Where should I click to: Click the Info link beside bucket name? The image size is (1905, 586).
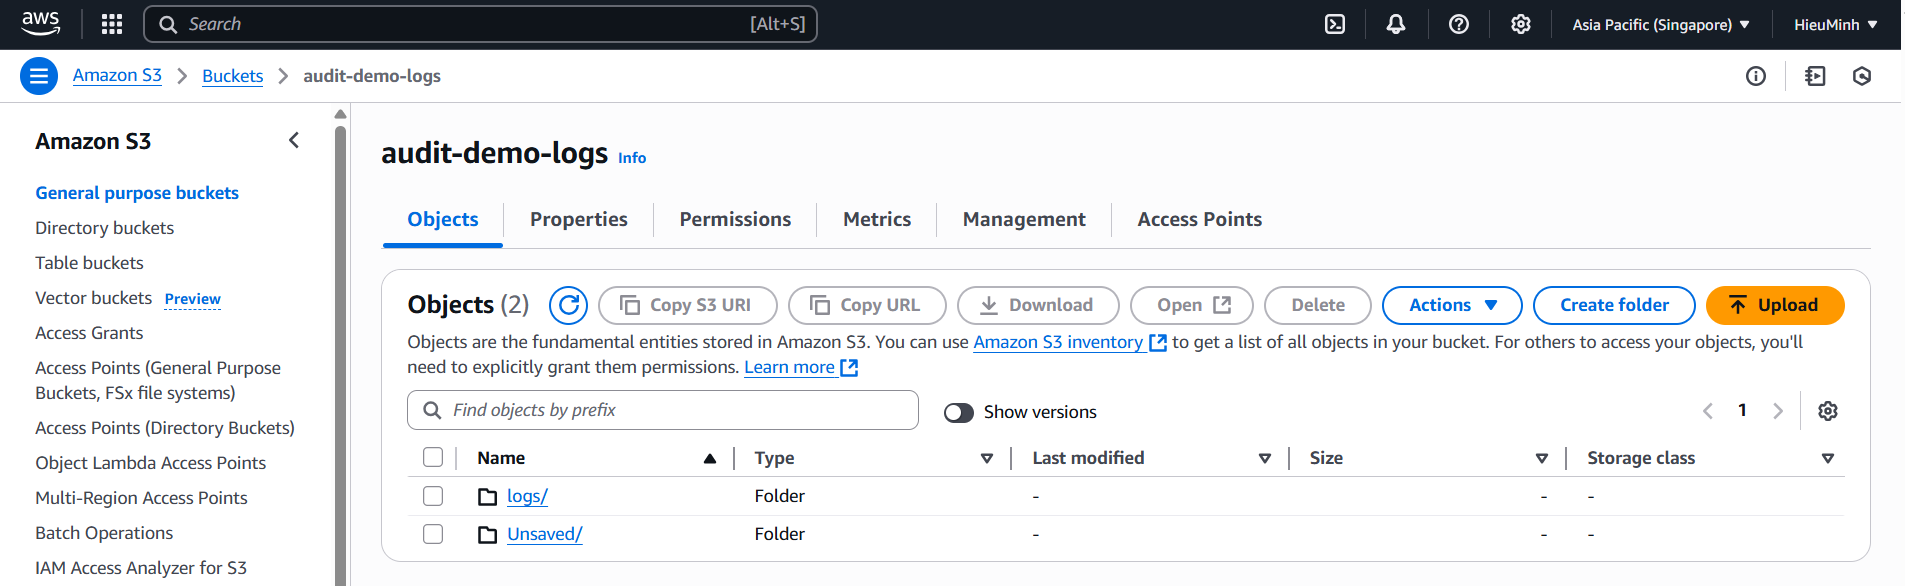point(632,158)
